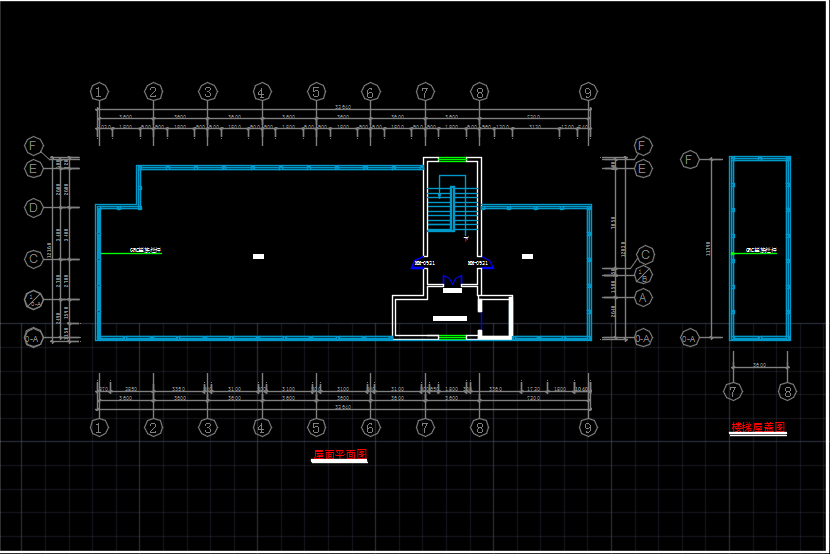Select axis 7 bubble in the stair roof detail
Screen dimensions: 830x554
(733, 392)
